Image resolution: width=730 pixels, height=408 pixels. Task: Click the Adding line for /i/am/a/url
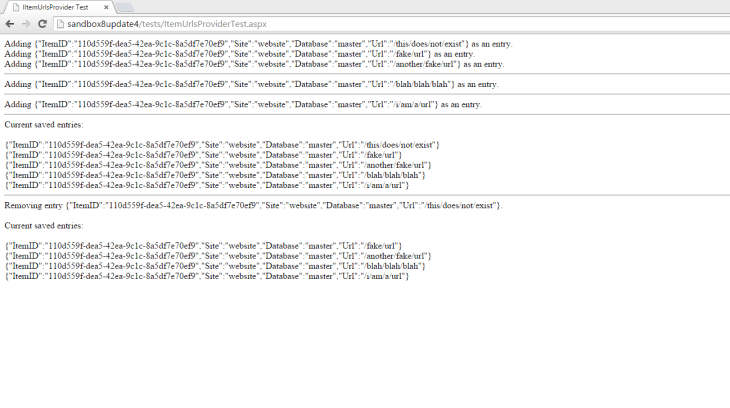243,104
